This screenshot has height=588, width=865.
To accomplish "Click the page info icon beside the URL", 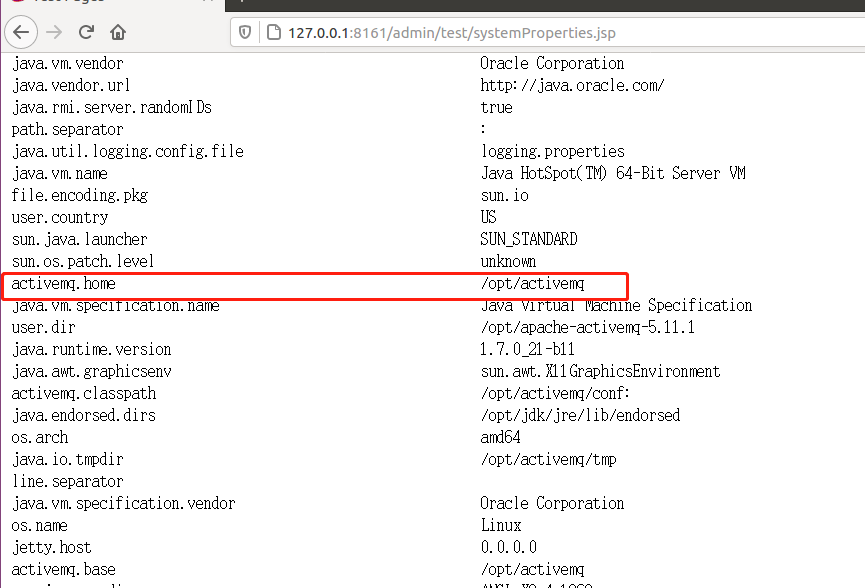I will [272, 33].
